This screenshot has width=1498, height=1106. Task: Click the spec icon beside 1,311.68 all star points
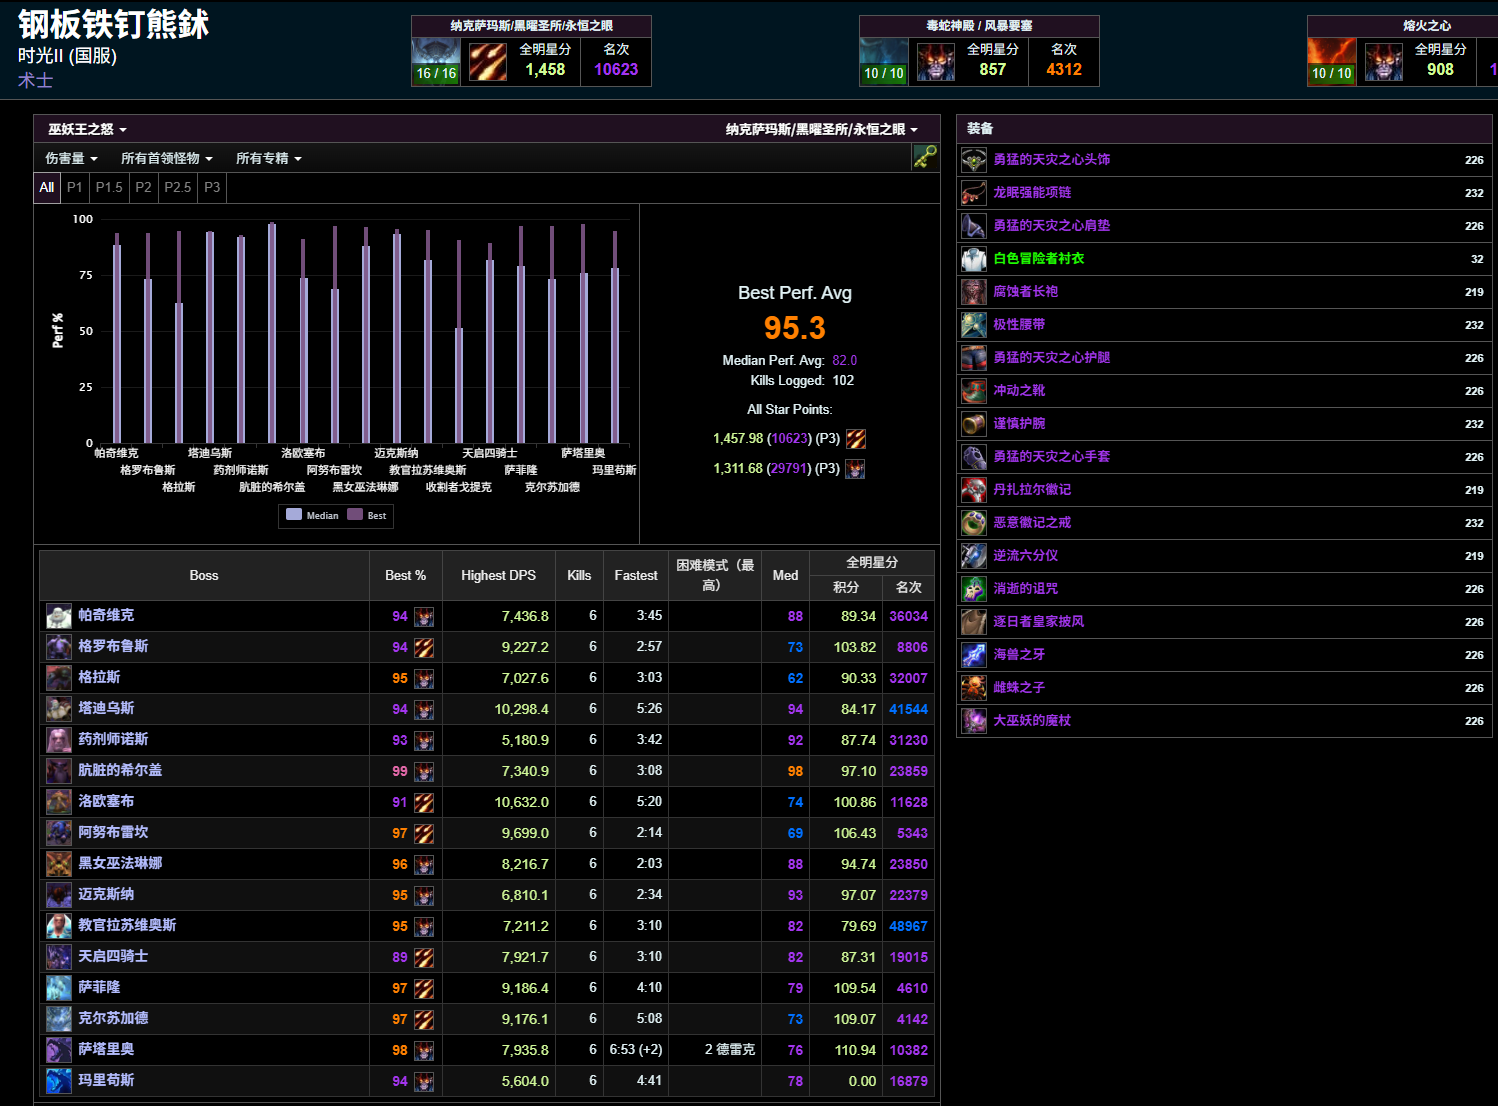coord(855,469)
